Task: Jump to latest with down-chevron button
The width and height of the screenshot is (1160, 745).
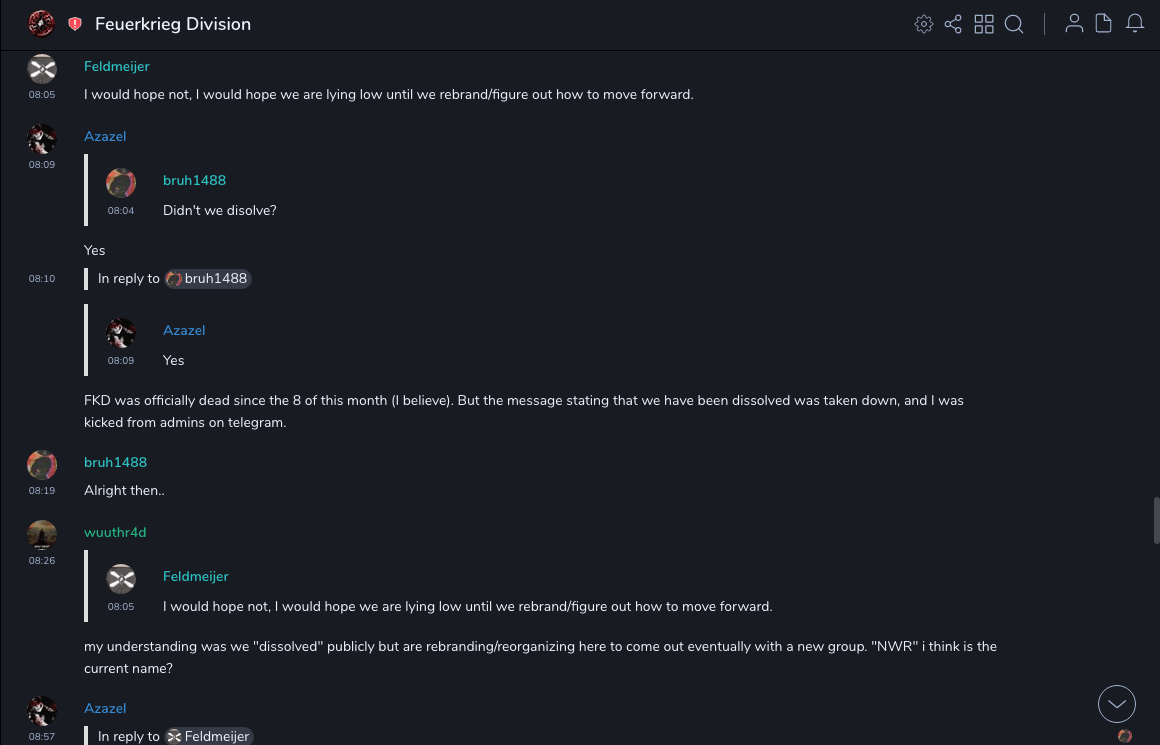Action: [x=1117, y=704]
